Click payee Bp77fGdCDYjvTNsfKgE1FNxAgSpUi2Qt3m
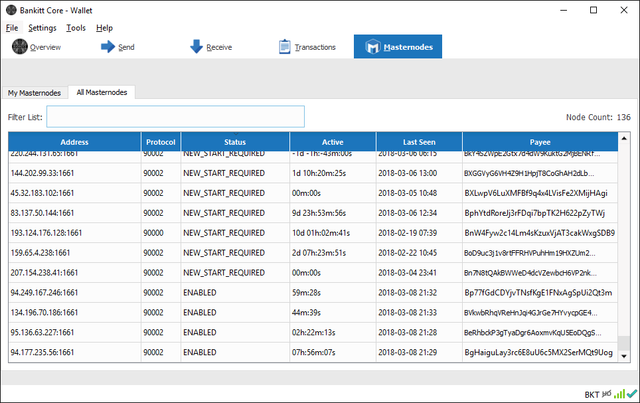 pyautogui.click(x=538, y=293)
